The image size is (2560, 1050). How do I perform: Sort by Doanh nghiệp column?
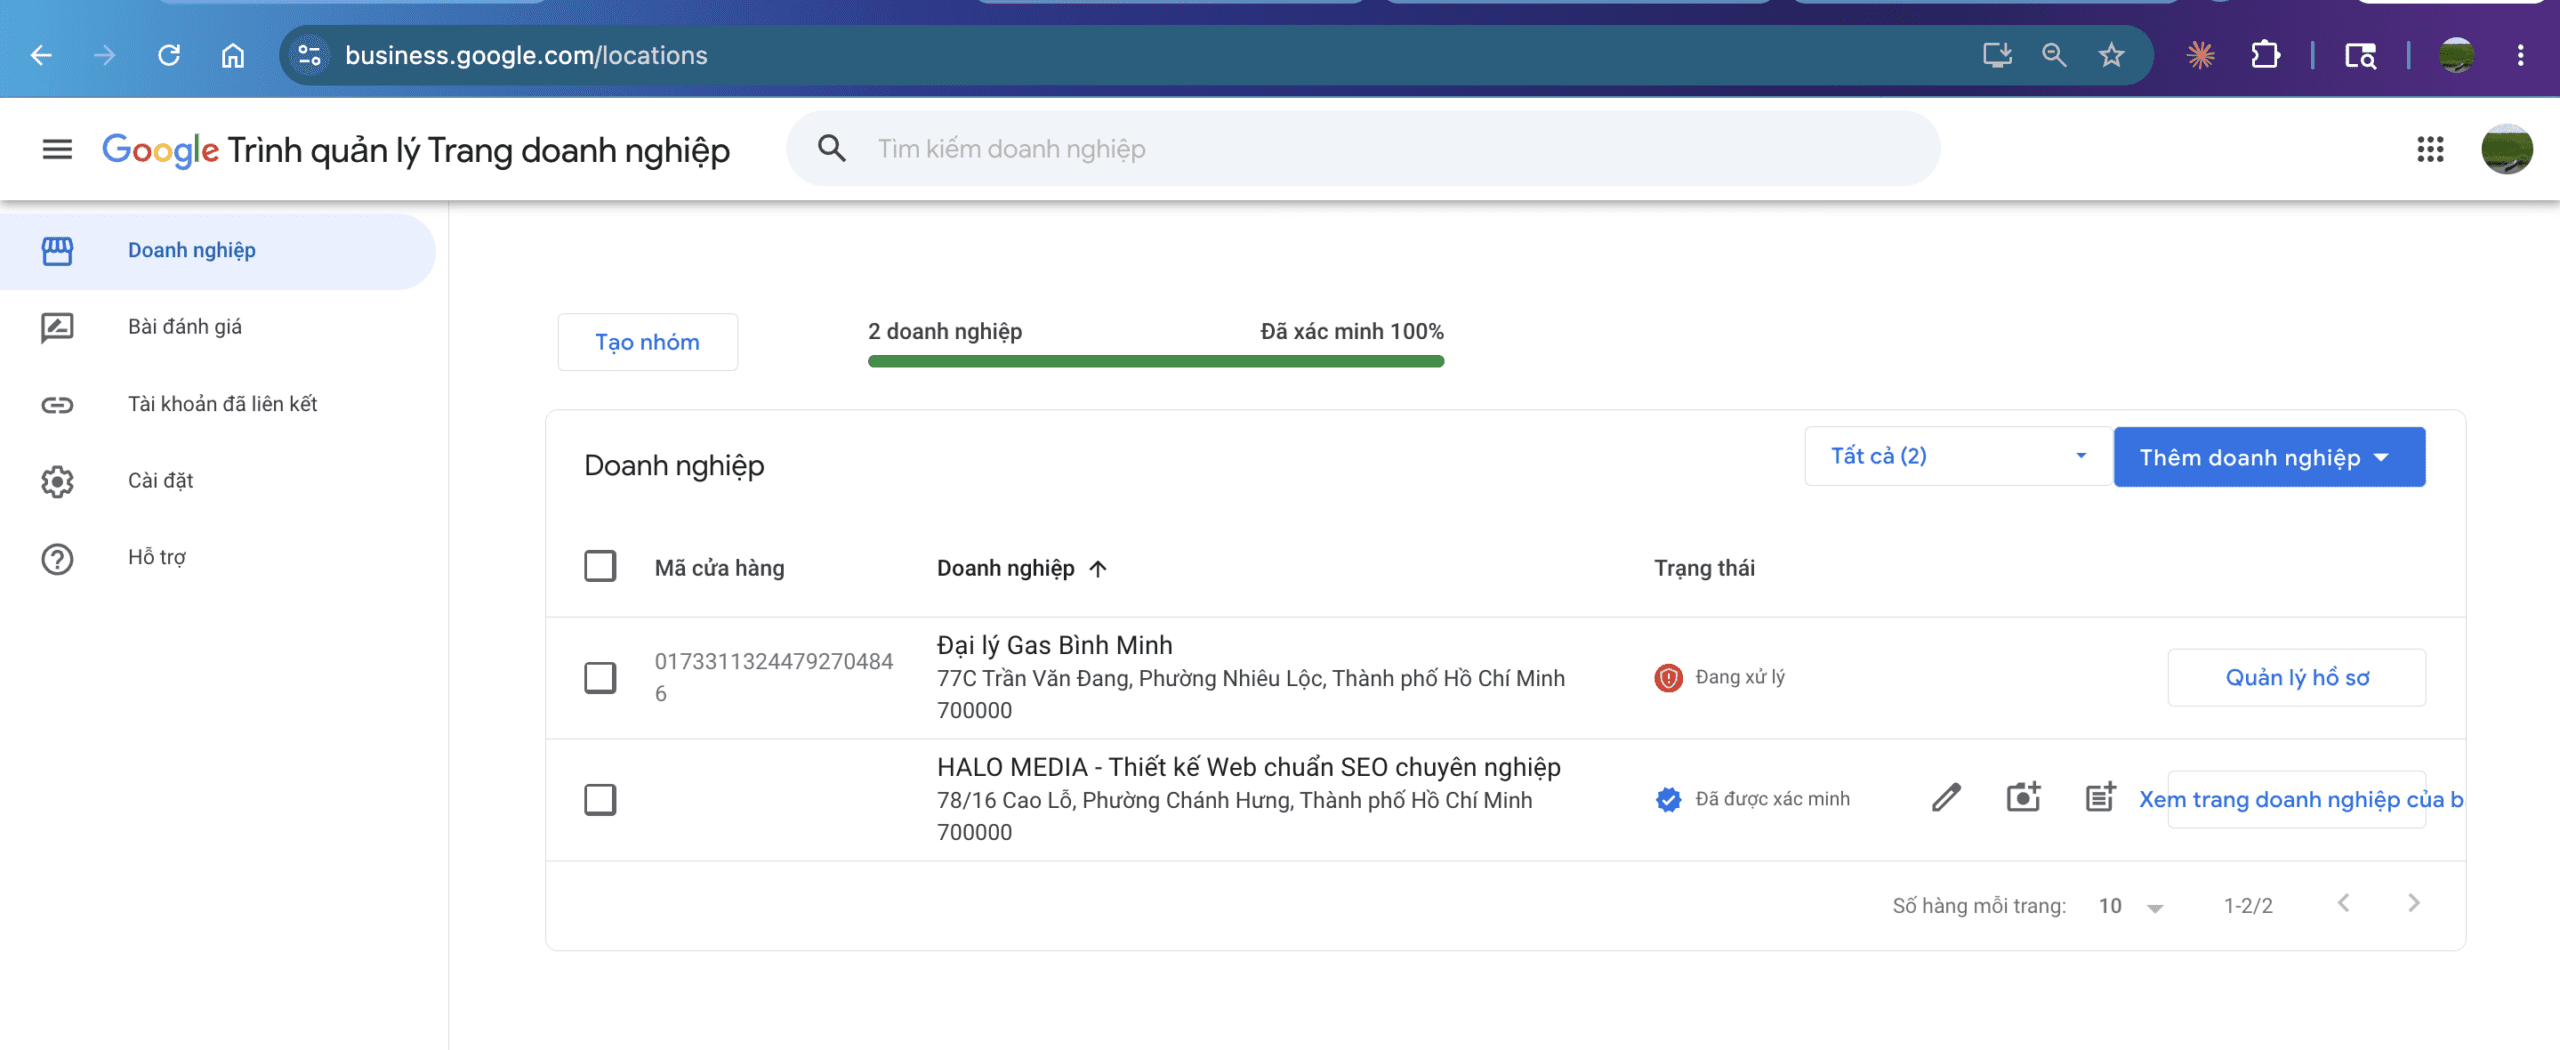point(1021,568)
